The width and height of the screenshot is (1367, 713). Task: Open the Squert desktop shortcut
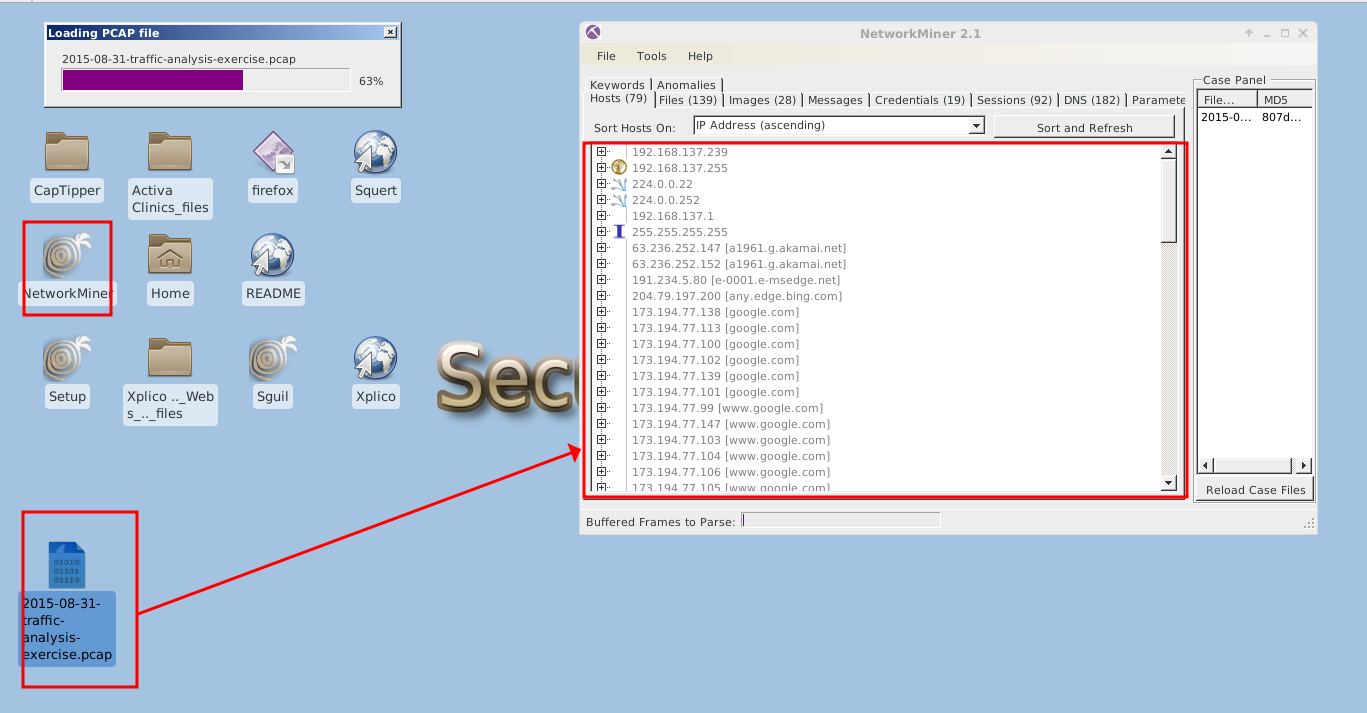coord(375,152)
